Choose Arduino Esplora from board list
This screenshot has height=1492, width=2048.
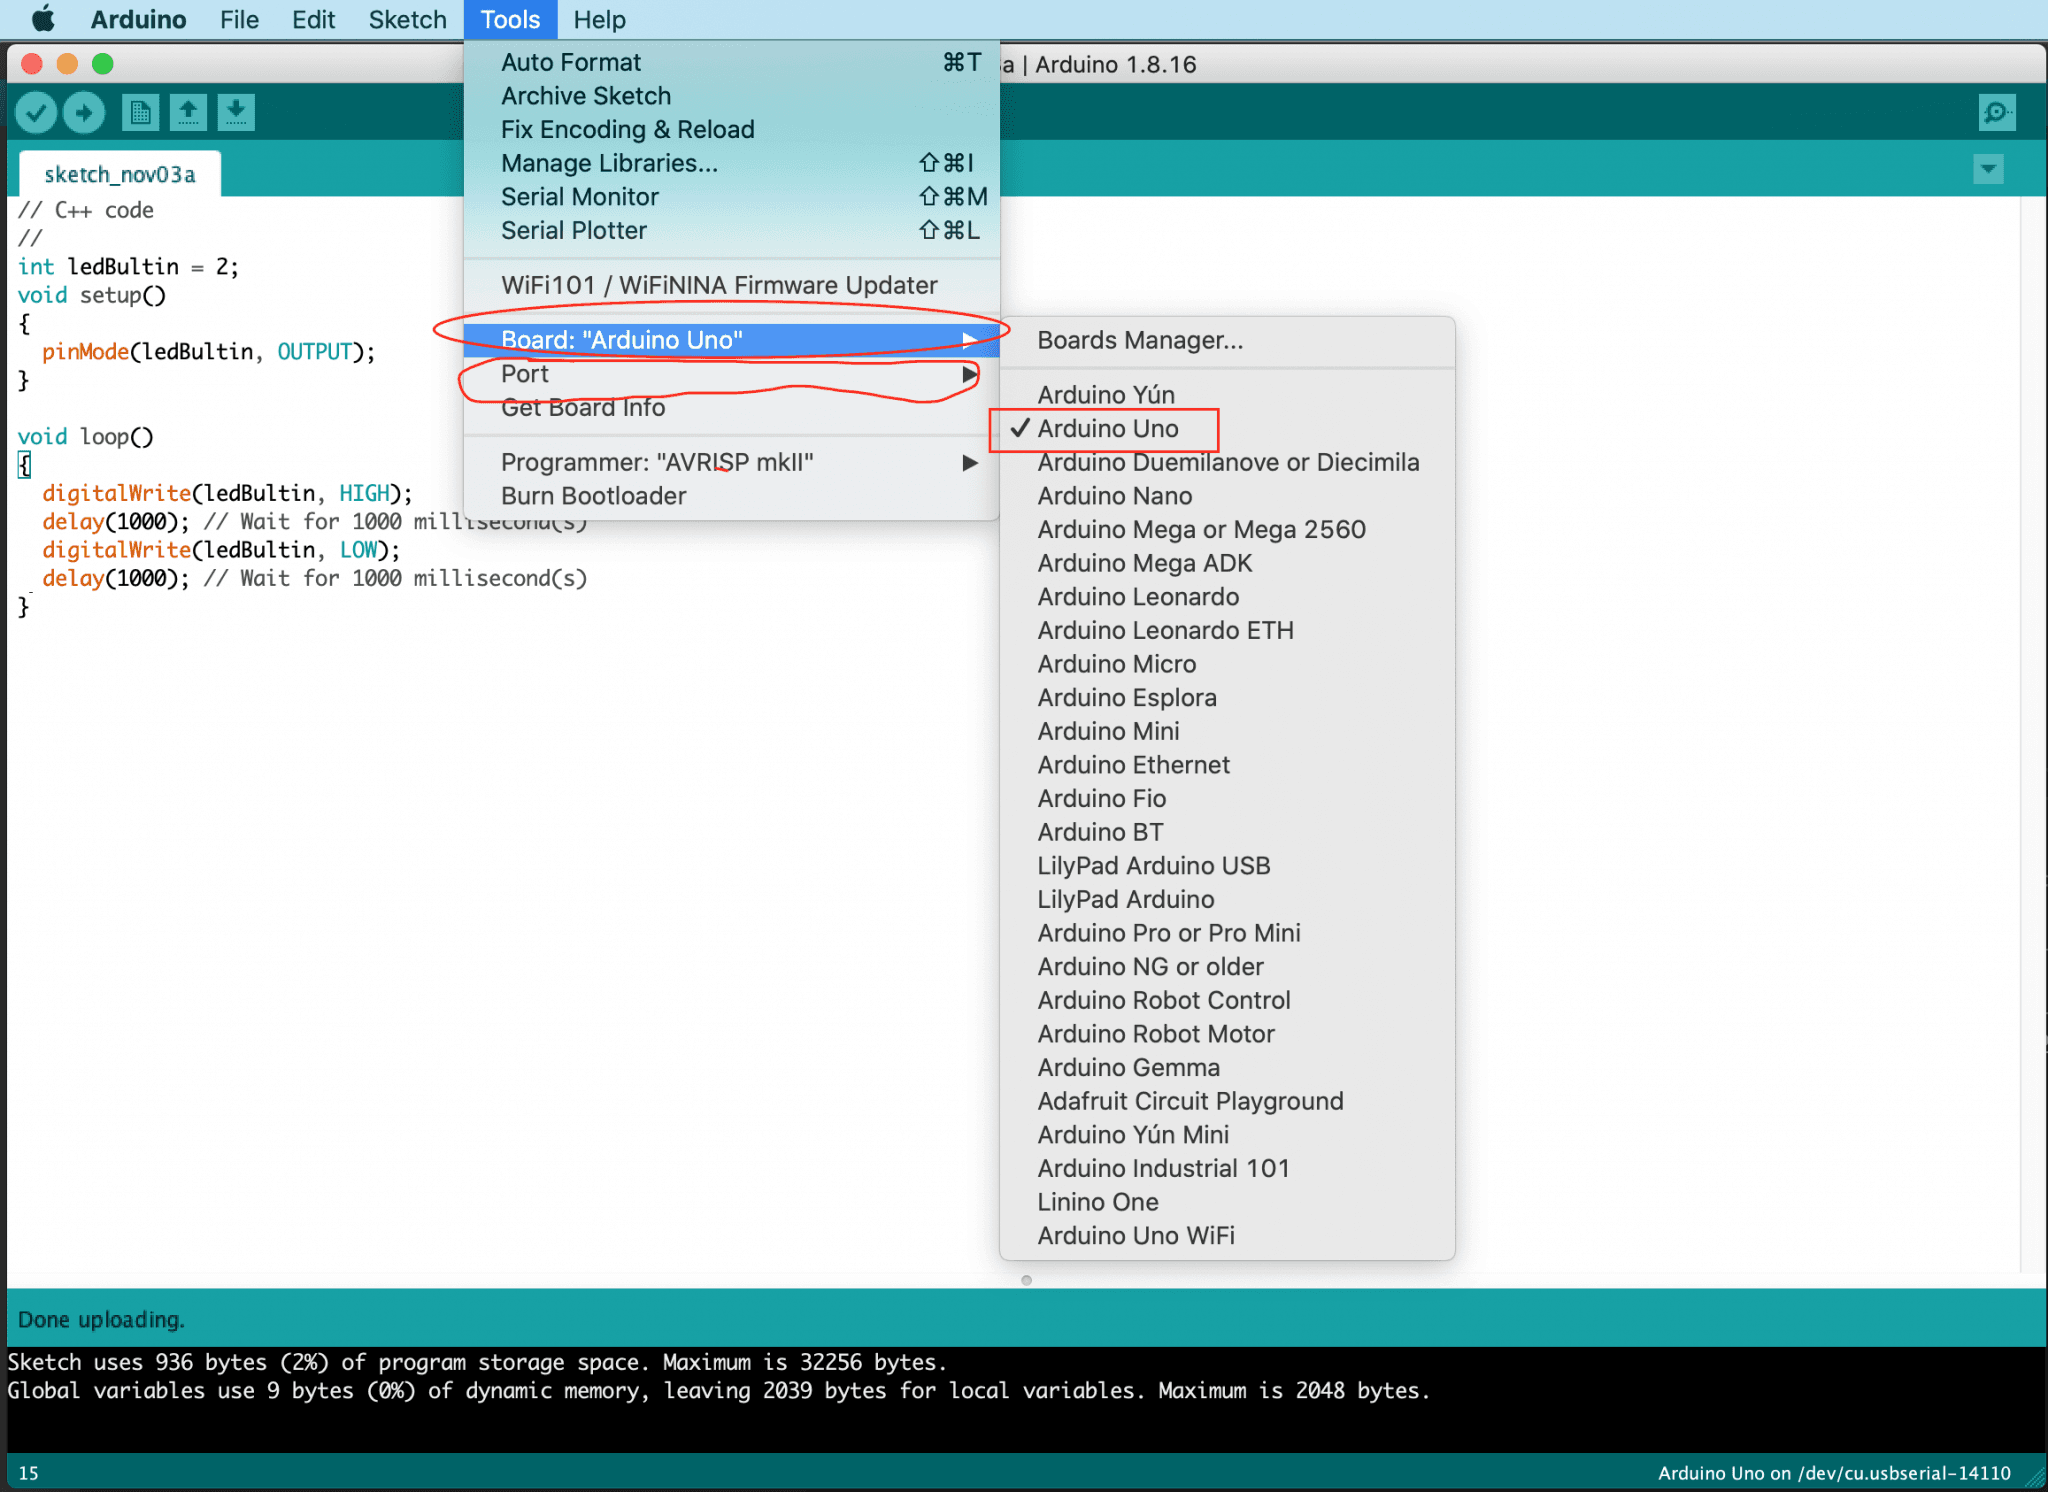pyautogui.click(x=1227, y=698)
